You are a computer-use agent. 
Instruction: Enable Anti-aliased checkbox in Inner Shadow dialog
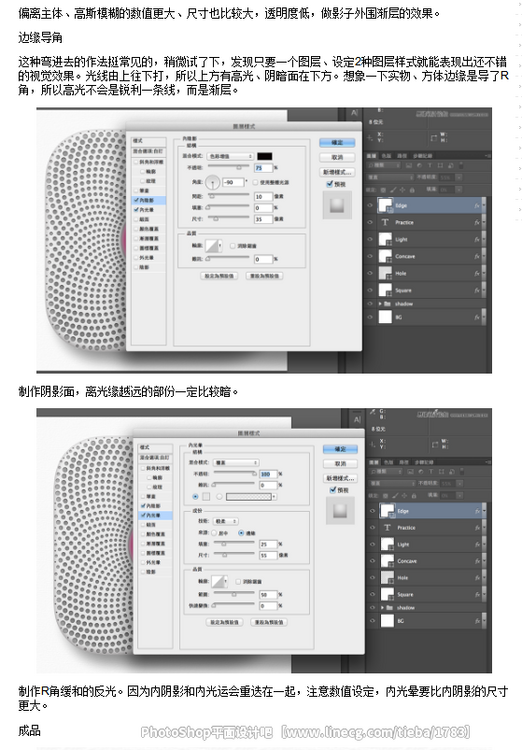(x=233, y=246)
